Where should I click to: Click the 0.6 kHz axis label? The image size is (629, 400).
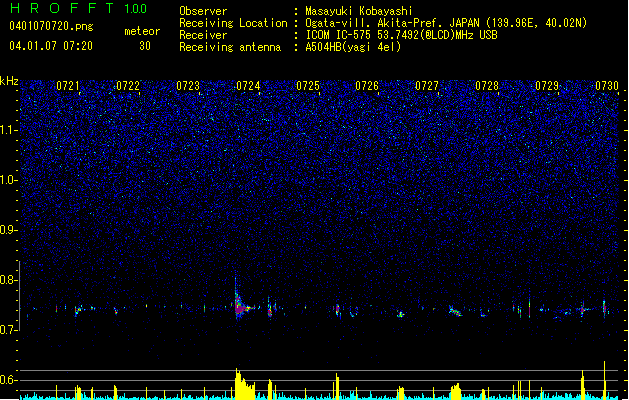[9, 380]
